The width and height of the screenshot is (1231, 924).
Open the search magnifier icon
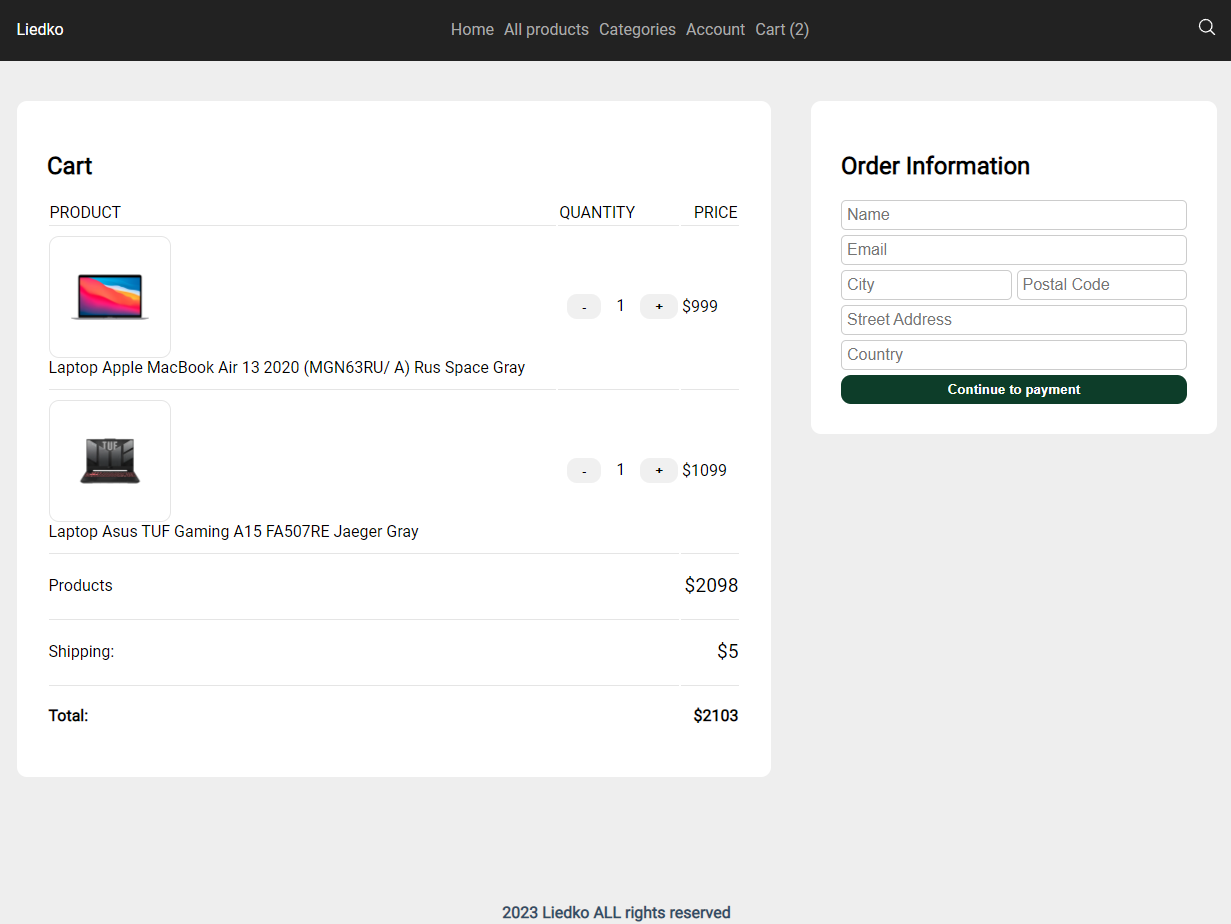[1206, 27]
